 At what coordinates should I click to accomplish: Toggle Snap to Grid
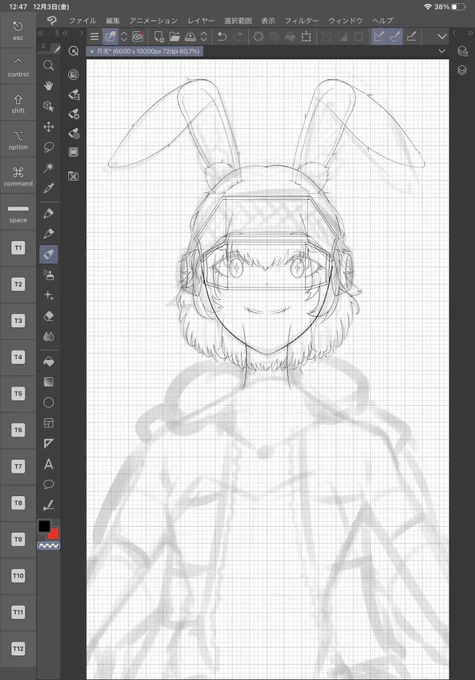[x=412, y=36]
